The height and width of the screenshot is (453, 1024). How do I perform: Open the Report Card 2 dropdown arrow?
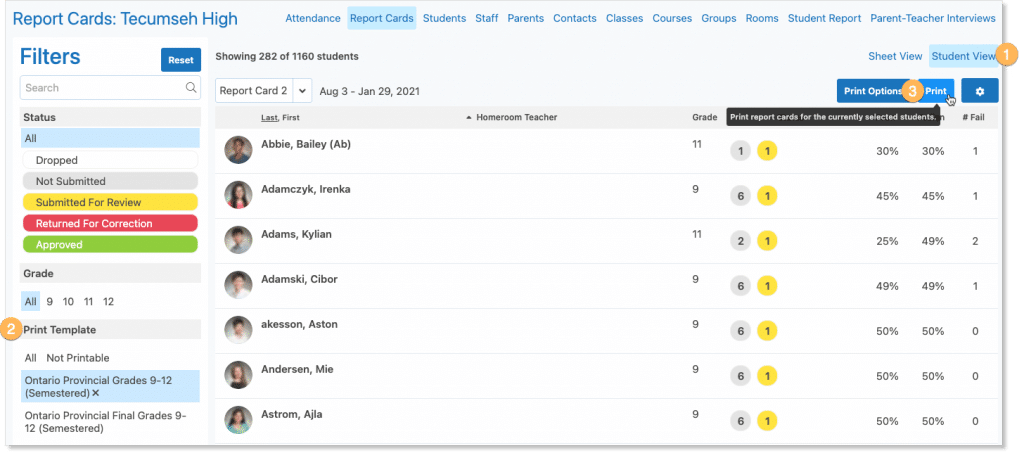(x=302, y=91)
